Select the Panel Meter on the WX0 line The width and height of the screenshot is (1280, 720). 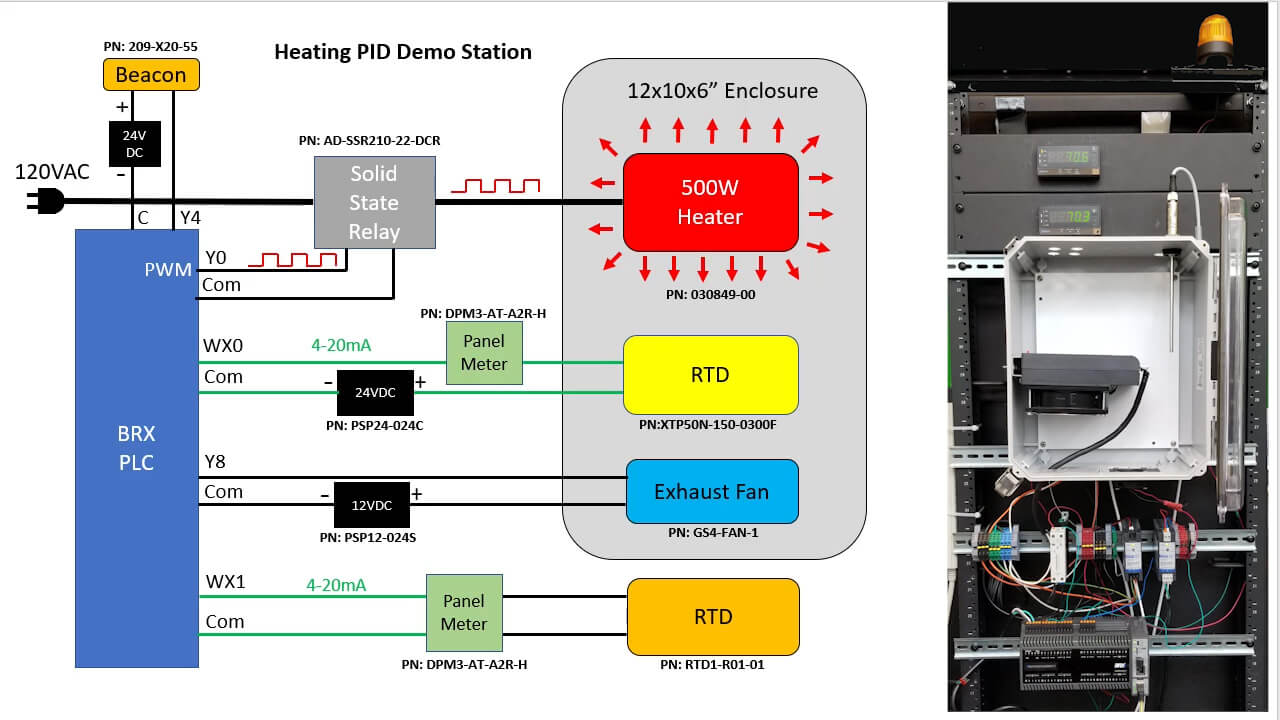484,353
